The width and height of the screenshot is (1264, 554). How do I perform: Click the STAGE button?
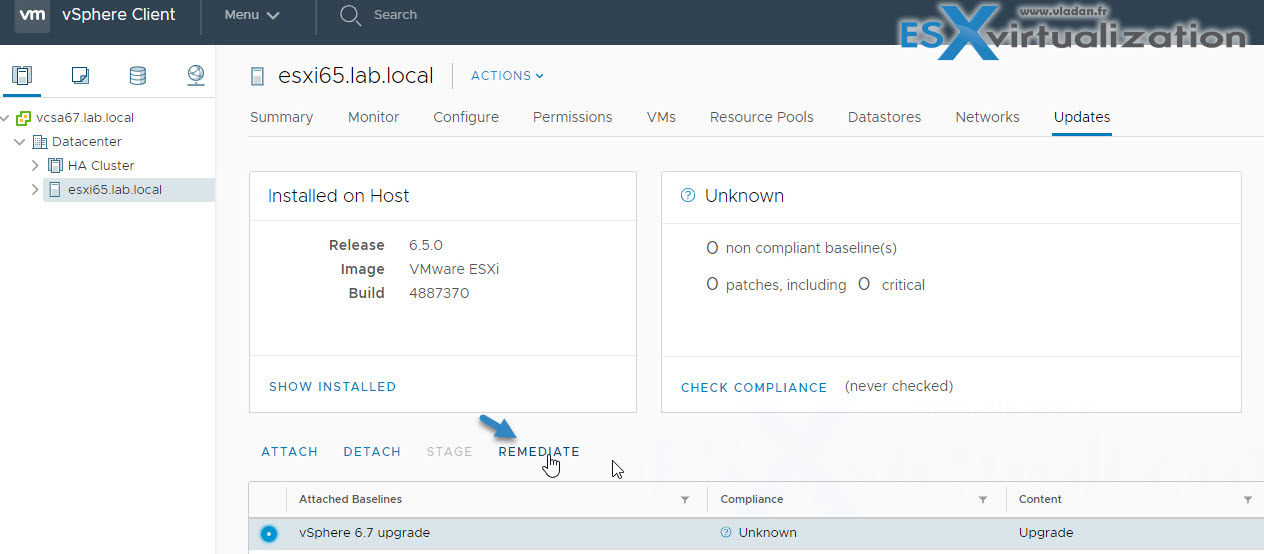tap(449, 452)
